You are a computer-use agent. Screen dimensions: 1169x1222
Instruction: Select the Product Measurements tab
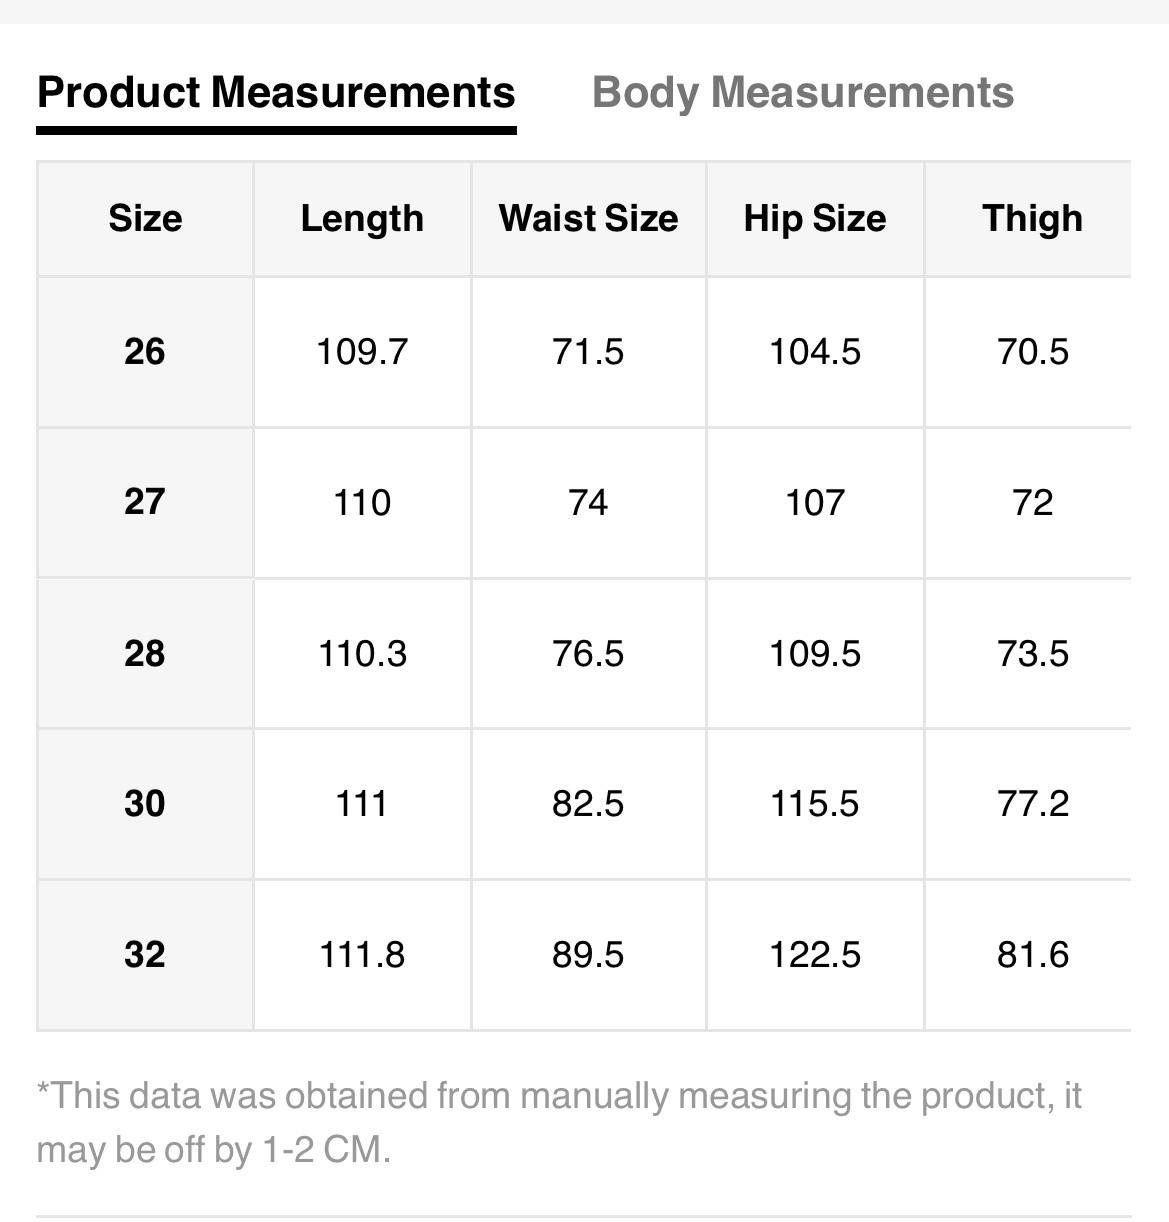point(276,93)
